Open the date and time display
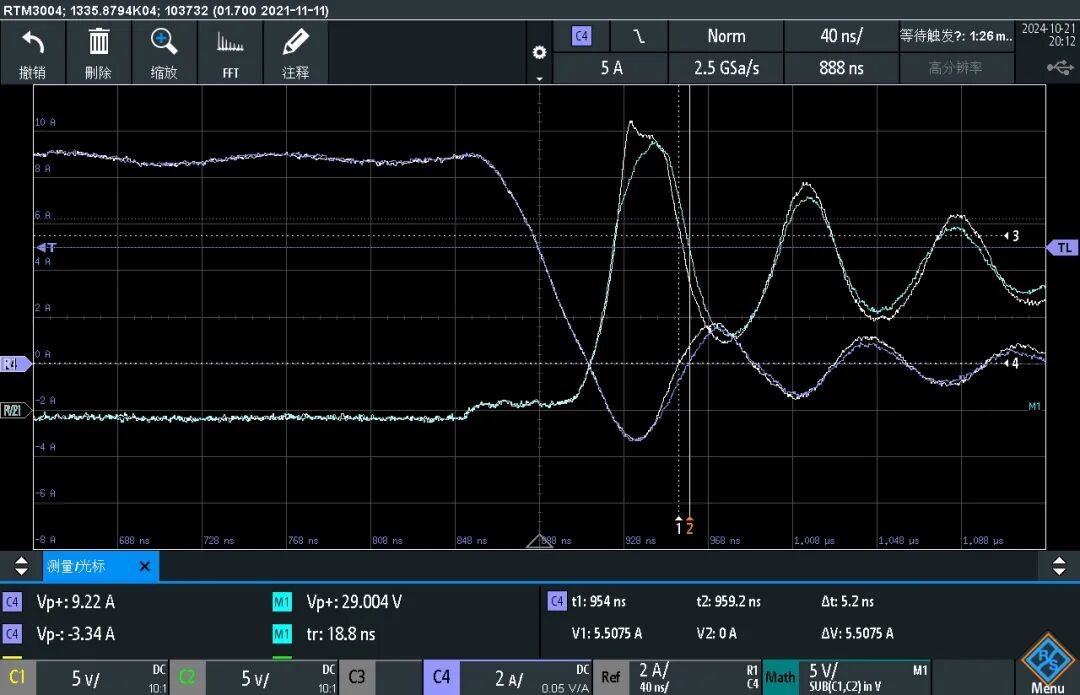Image resolution: width=1080 pixels, height=695 pixels. [x=1048, y=34]
